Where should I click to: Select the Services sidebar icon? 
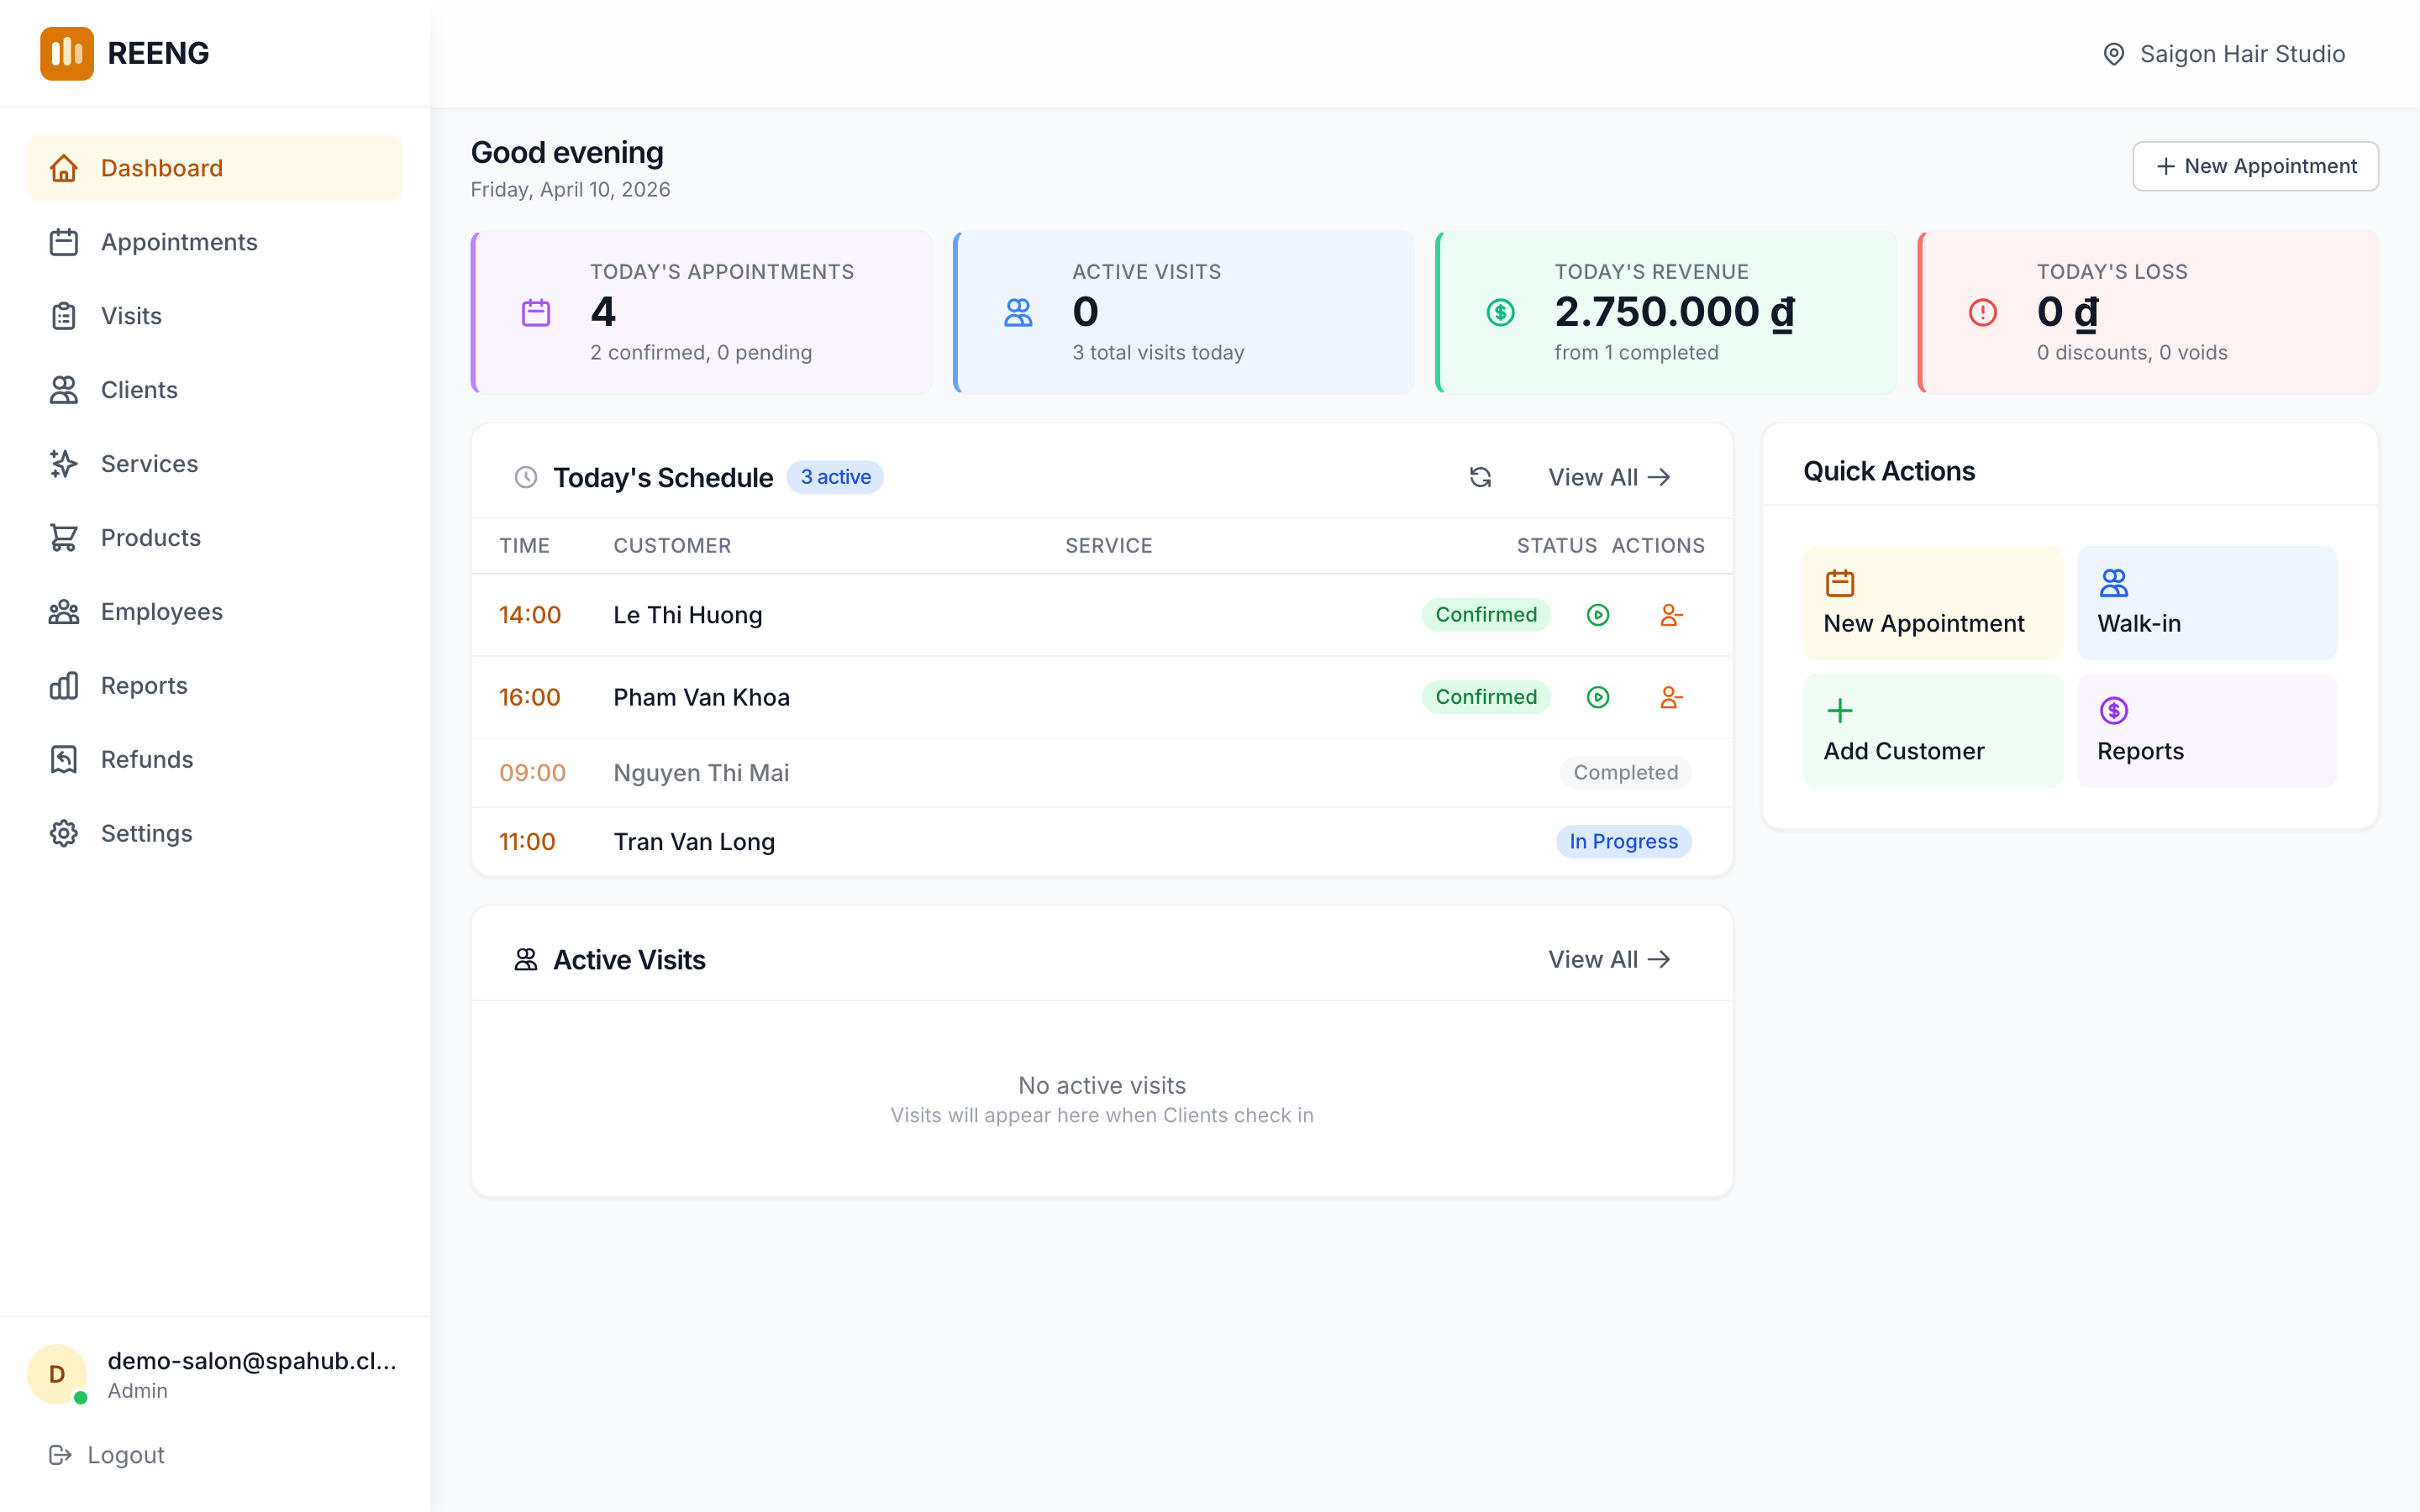pyautogui.click(x=64, y=463)
